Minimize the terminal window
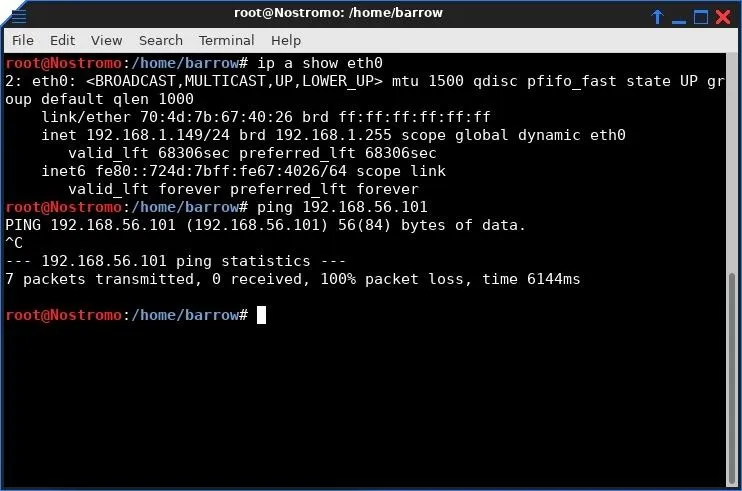Viewport: 742px width, 491px height. 679,21
